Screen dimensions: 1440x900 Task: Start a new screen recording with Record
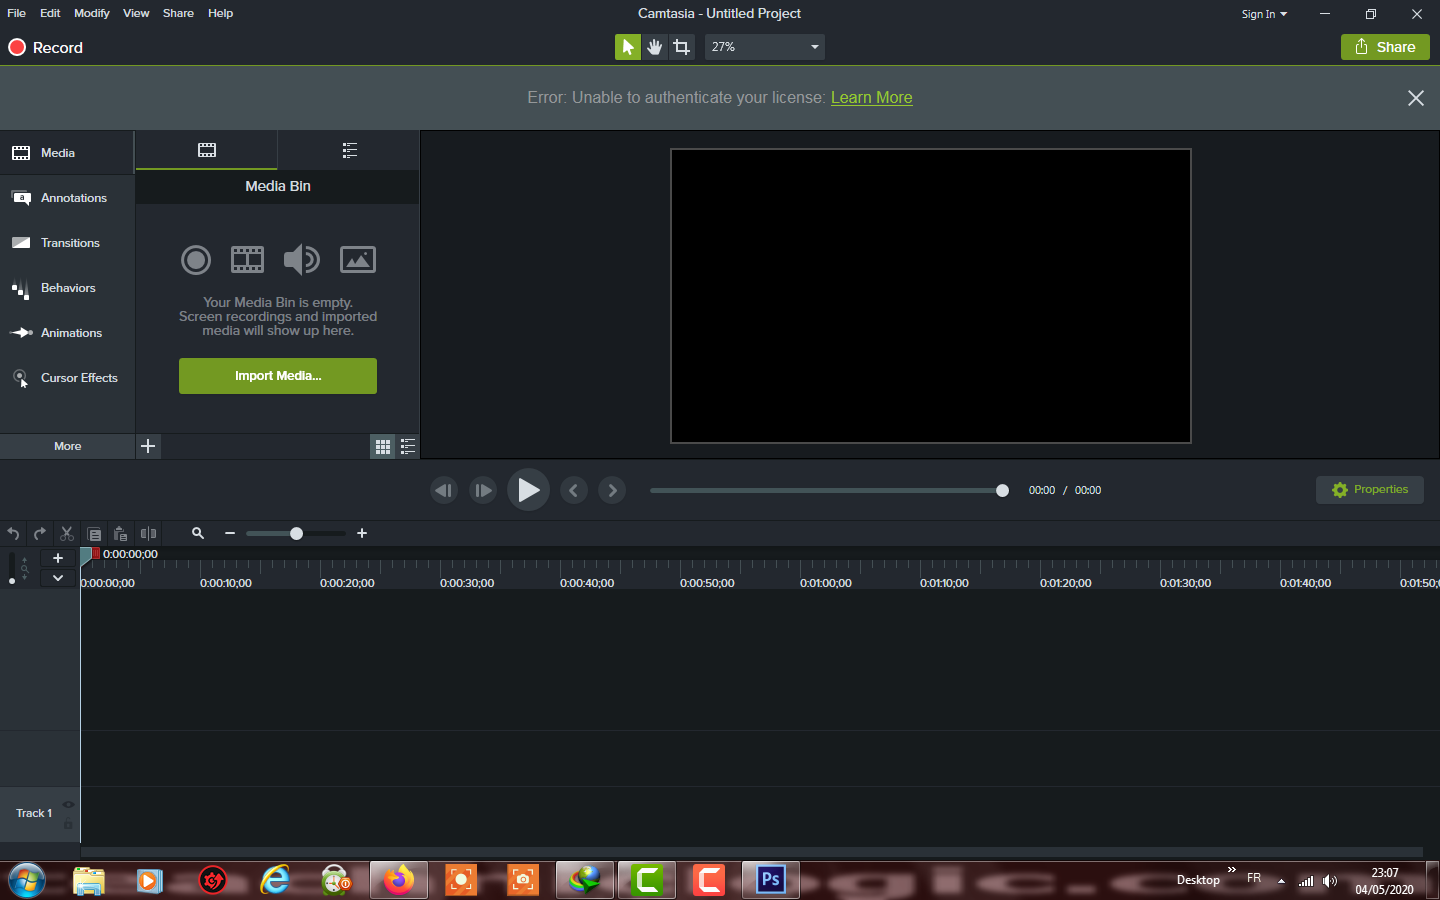tap(46, 47)
